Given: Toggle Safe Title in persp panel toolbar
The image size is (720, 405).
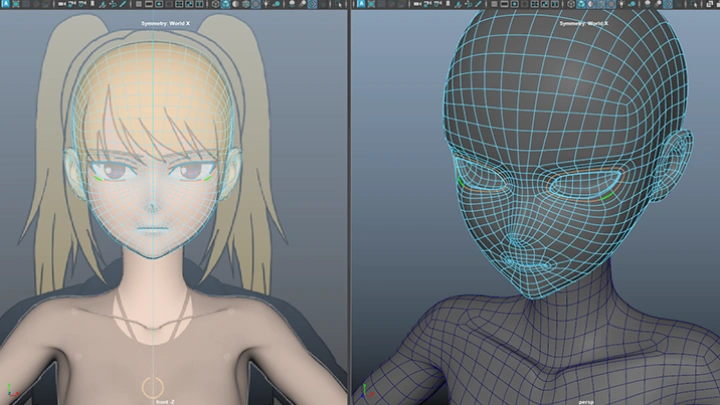Looking at the screenshot, I should pos(556,4).
